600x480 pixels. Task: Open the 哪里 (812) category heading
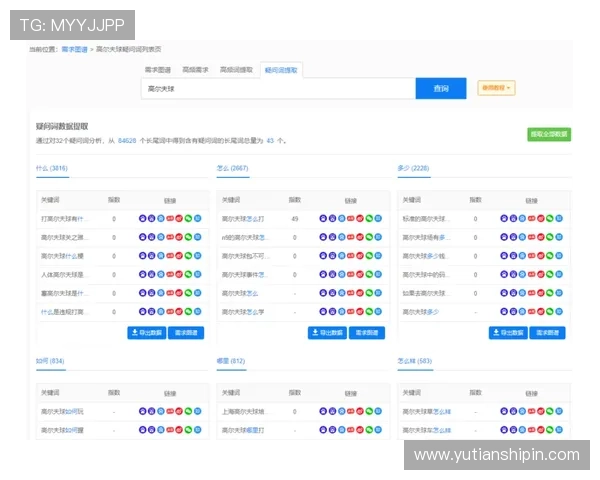(x=231, y=361)
